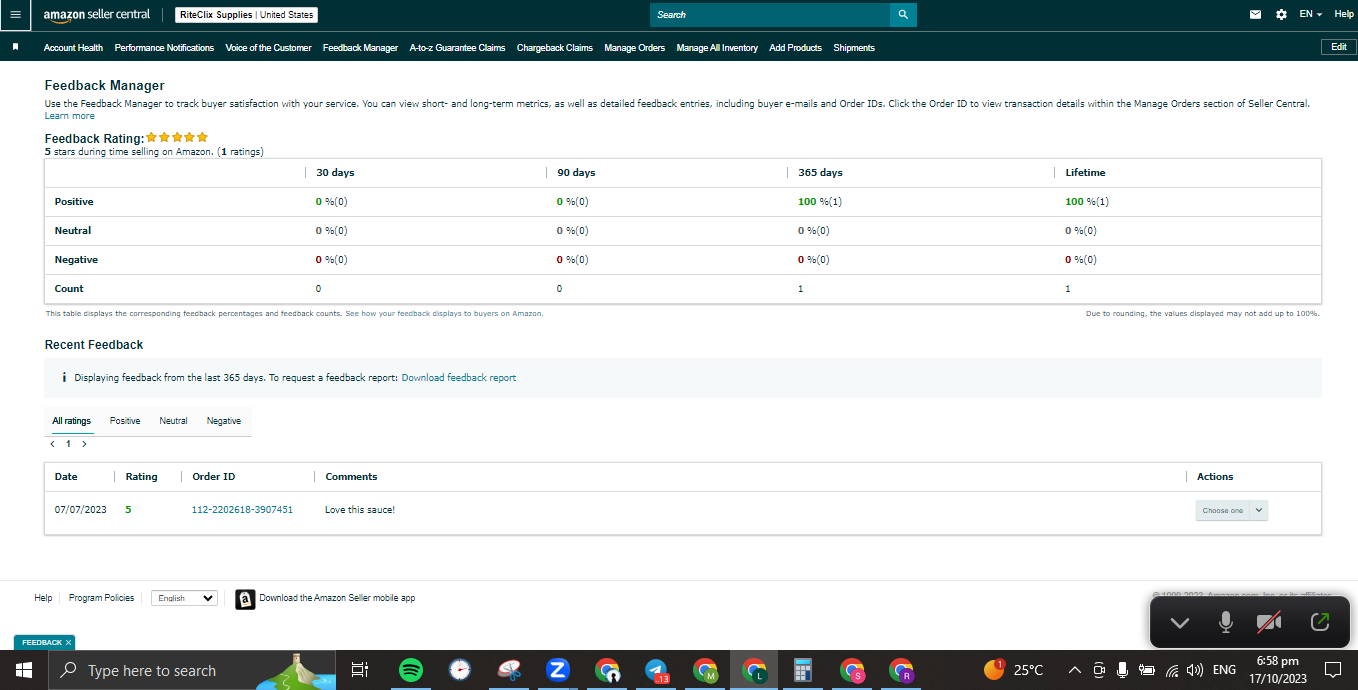Click the Help link at top right
The height and width of the screenshot is (690, 1358).
pos(1343,15)
